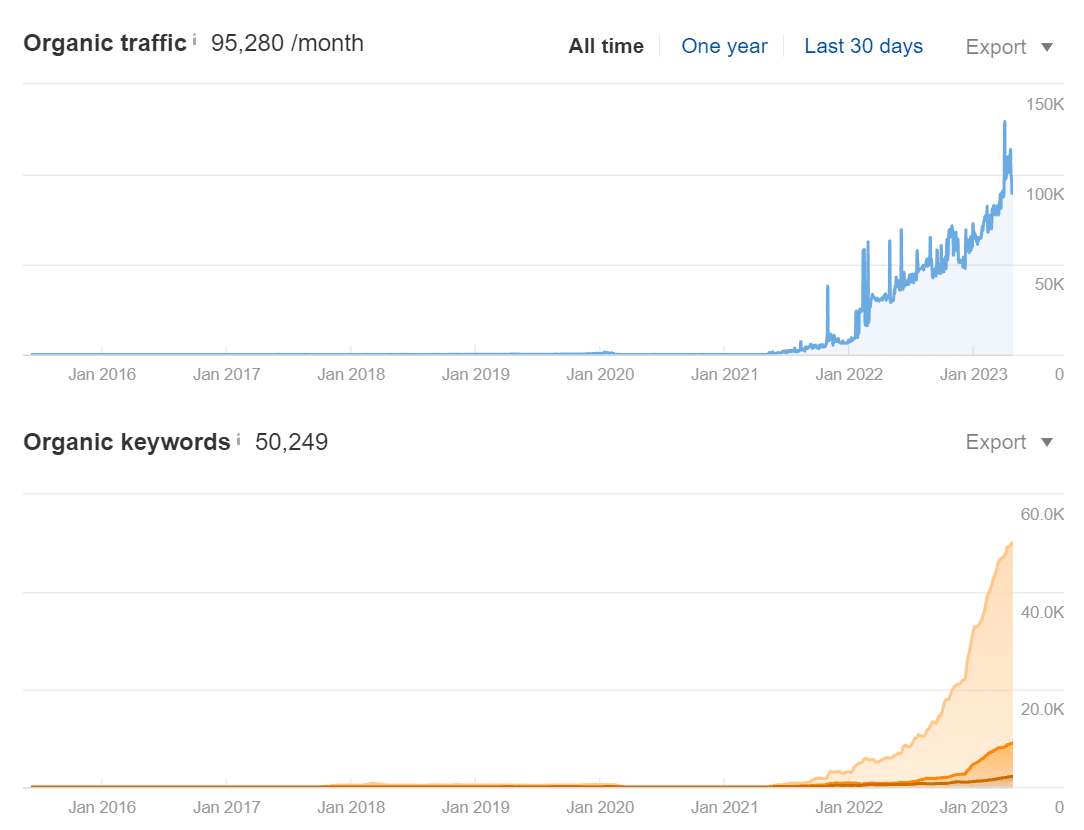Click the Jan 2016 label on traffic chart
This screenshot has height=830, width=1084.
click(x=101, y=375)
